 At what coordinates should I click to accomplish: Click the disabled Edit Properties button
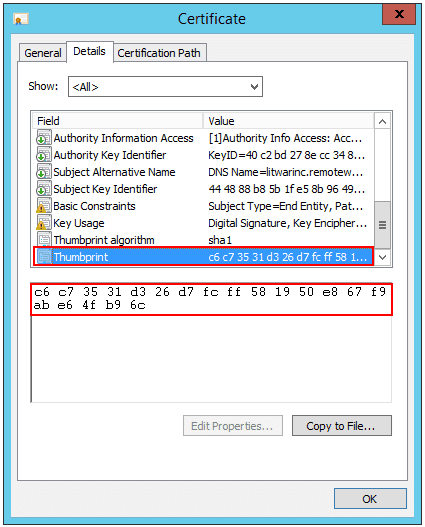232,426
